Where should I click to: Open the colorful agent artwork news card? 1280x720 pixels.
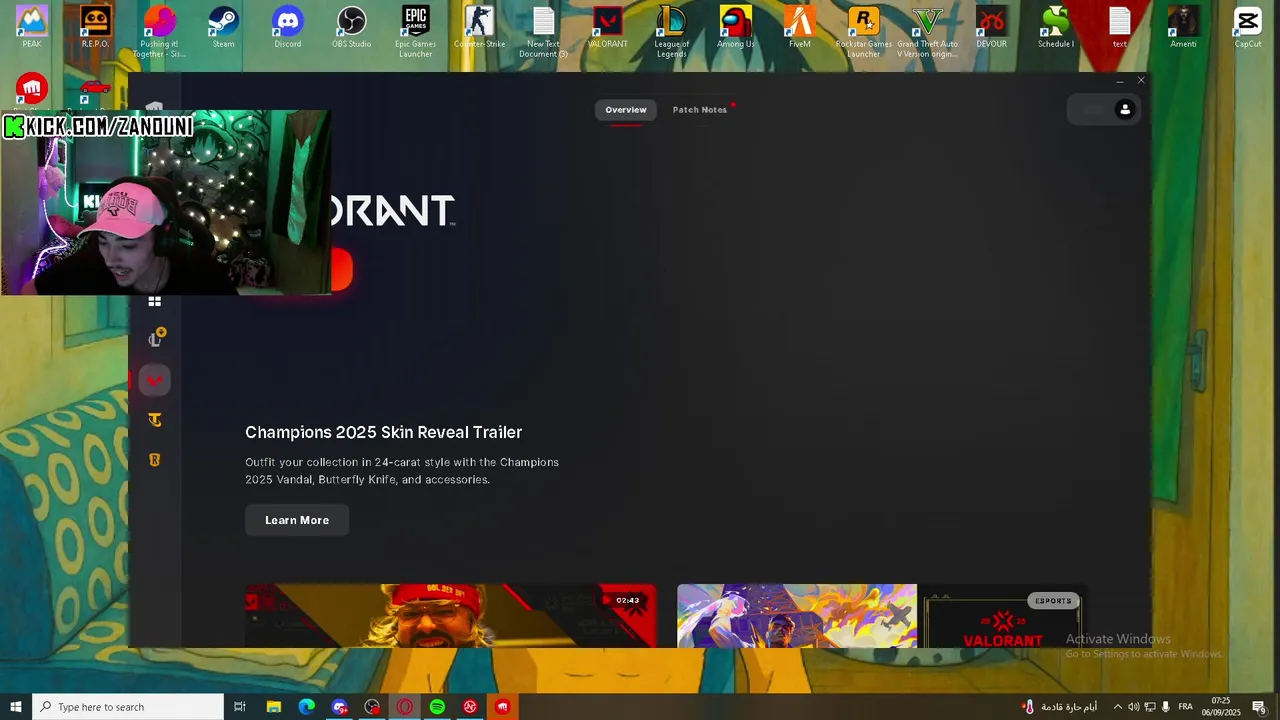(x=797, y=616)
